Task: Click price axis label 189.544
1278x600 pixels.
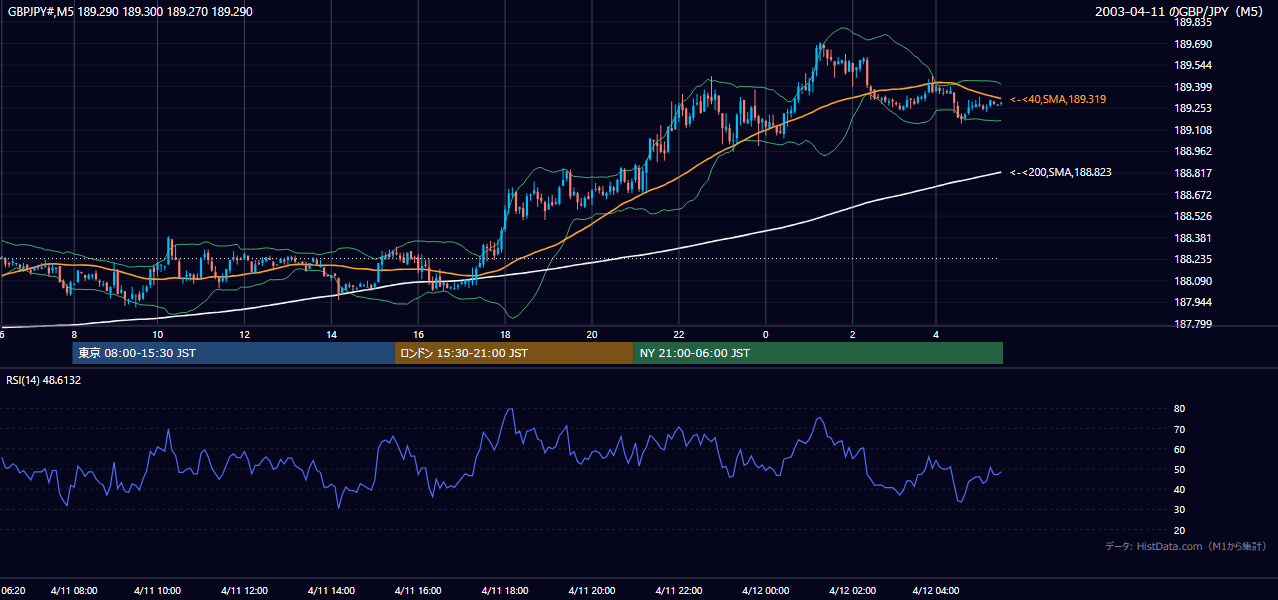Action: tap(1193, 66)
